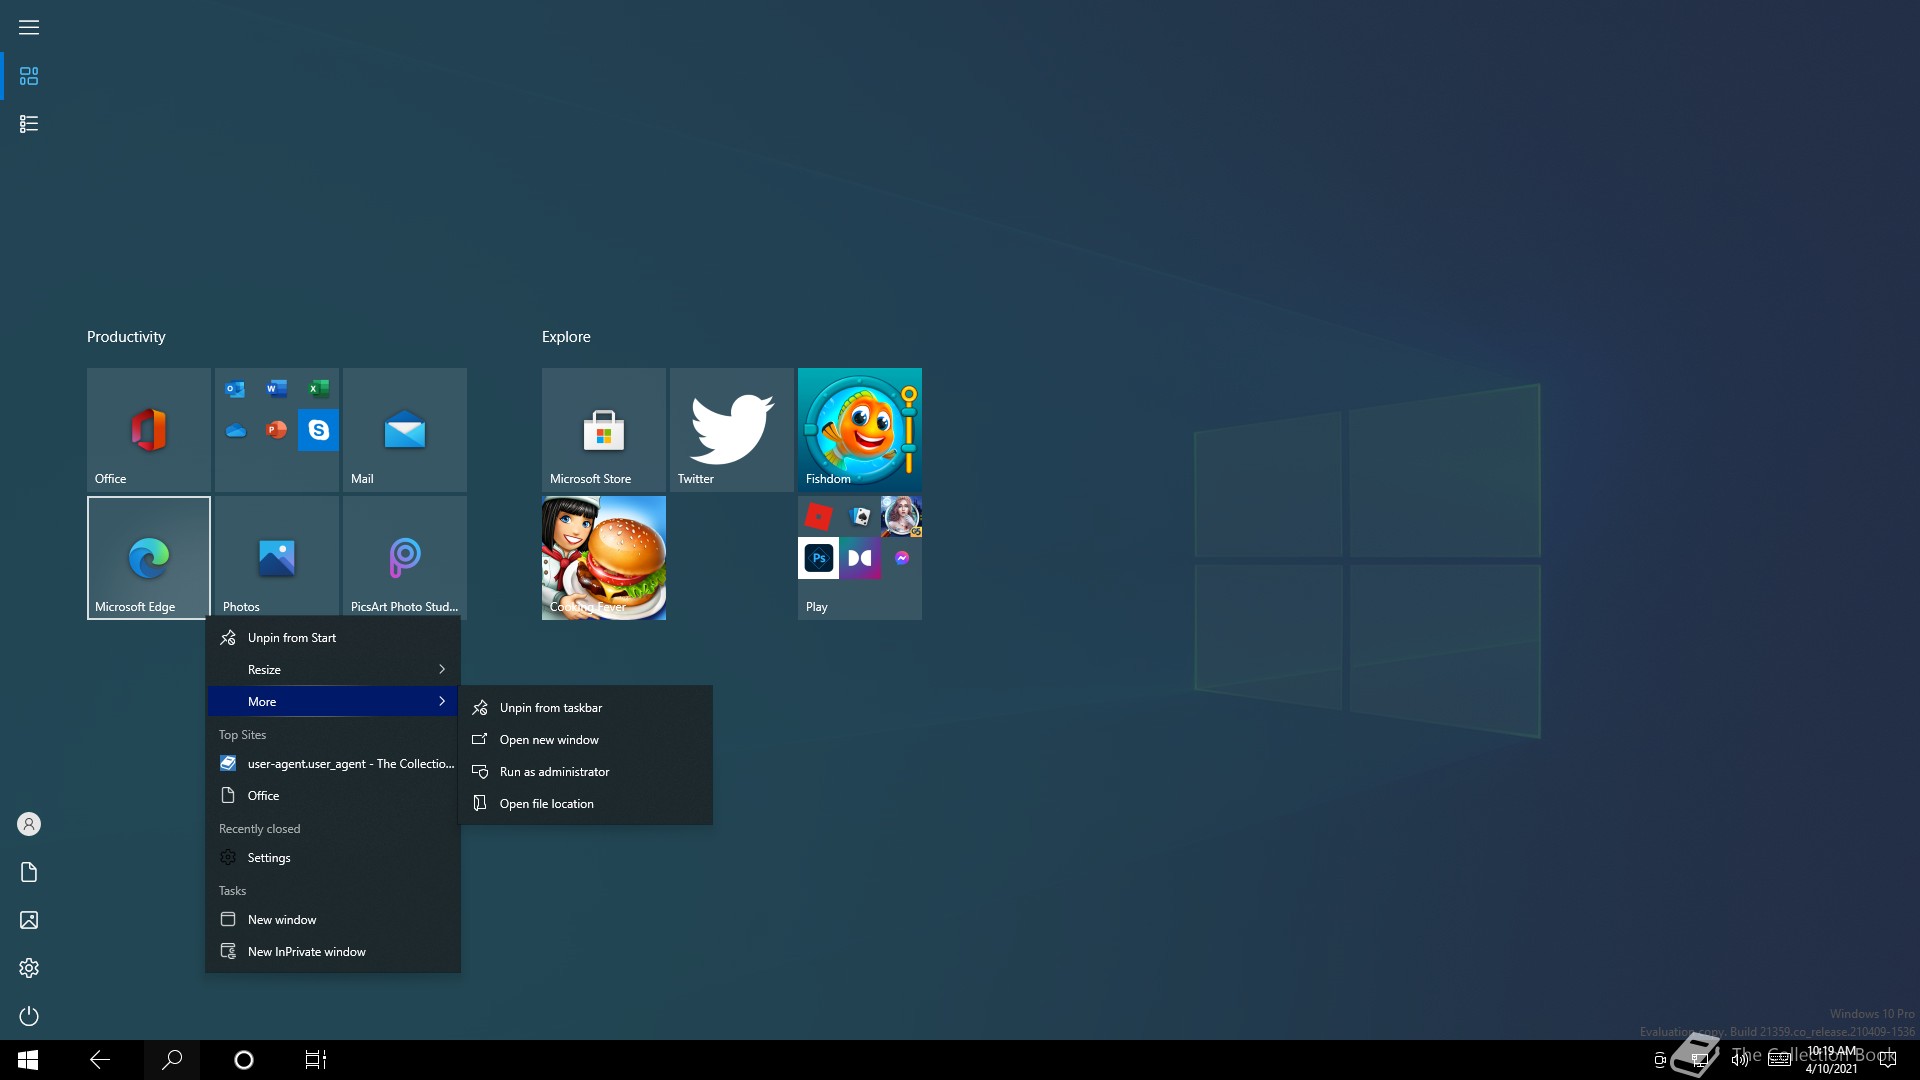This screenshot has height=1080, width=1920.
Task: Open the Photoshop icon in the Play folder
Action: 818,558
